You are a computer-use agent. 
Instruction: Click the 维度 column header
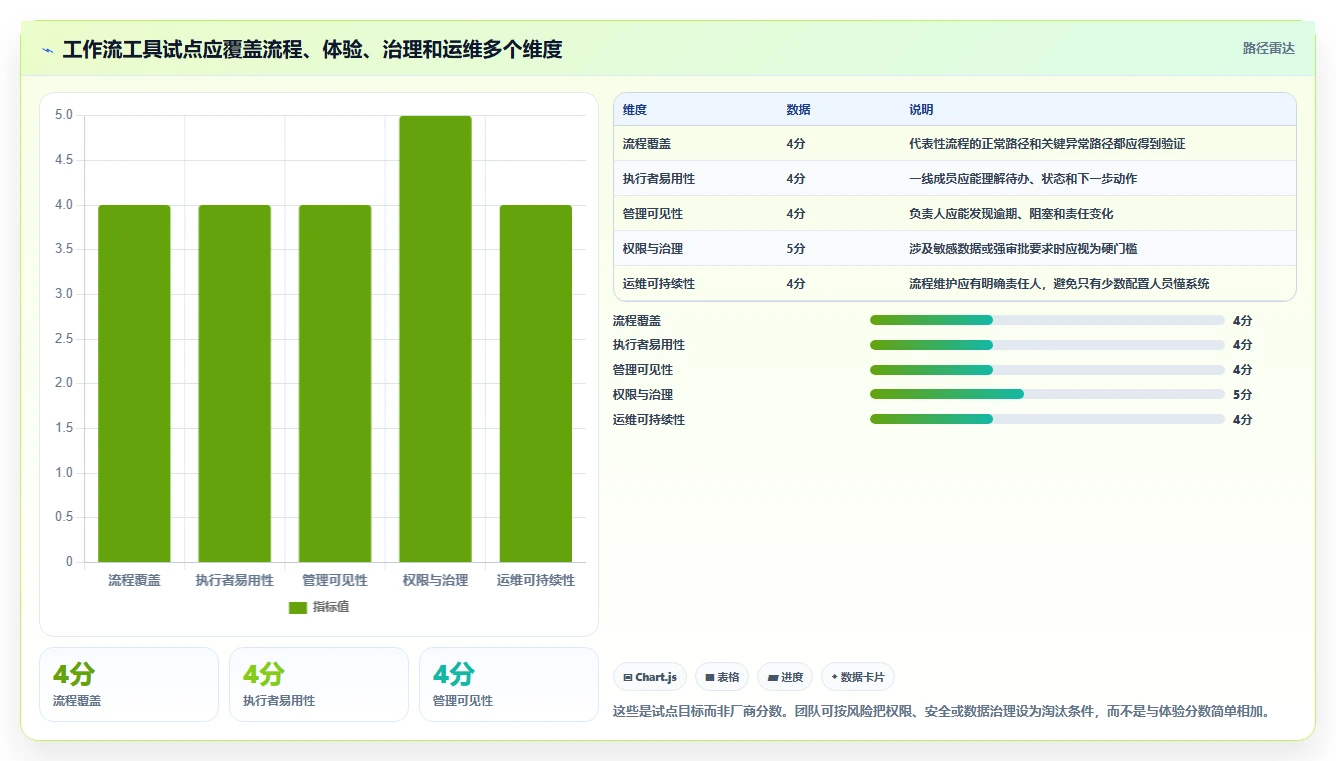coord(635,110)
